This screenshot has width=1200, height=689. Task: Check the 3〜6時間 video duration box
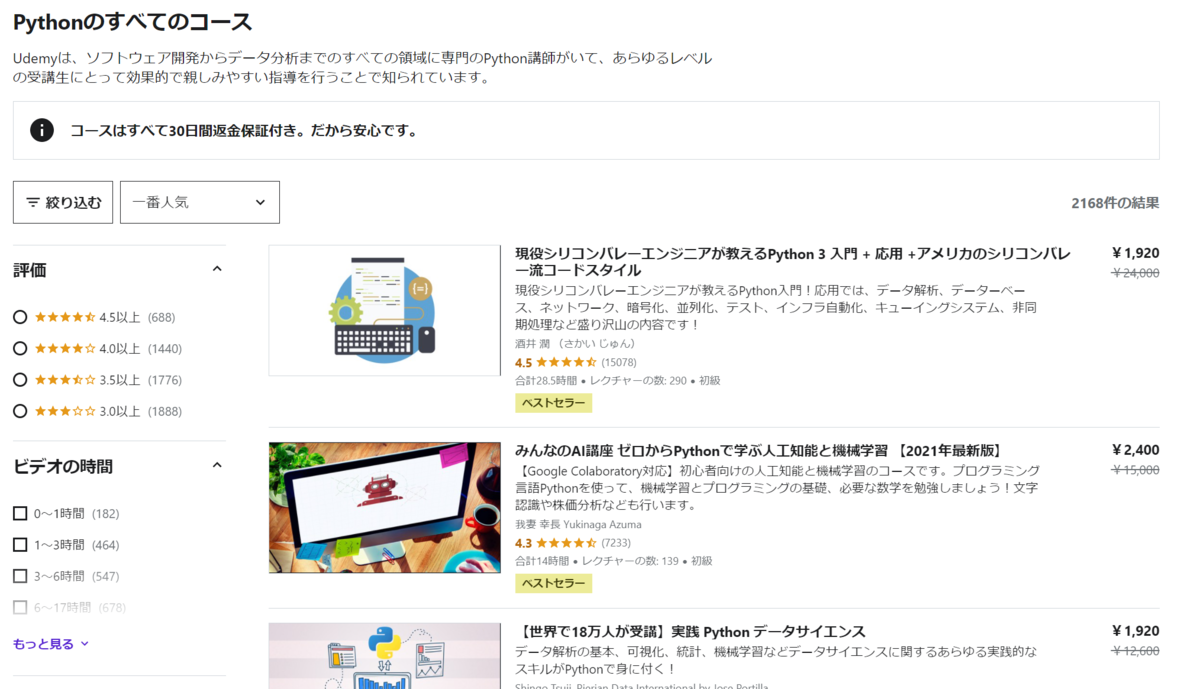click(20, 576)
